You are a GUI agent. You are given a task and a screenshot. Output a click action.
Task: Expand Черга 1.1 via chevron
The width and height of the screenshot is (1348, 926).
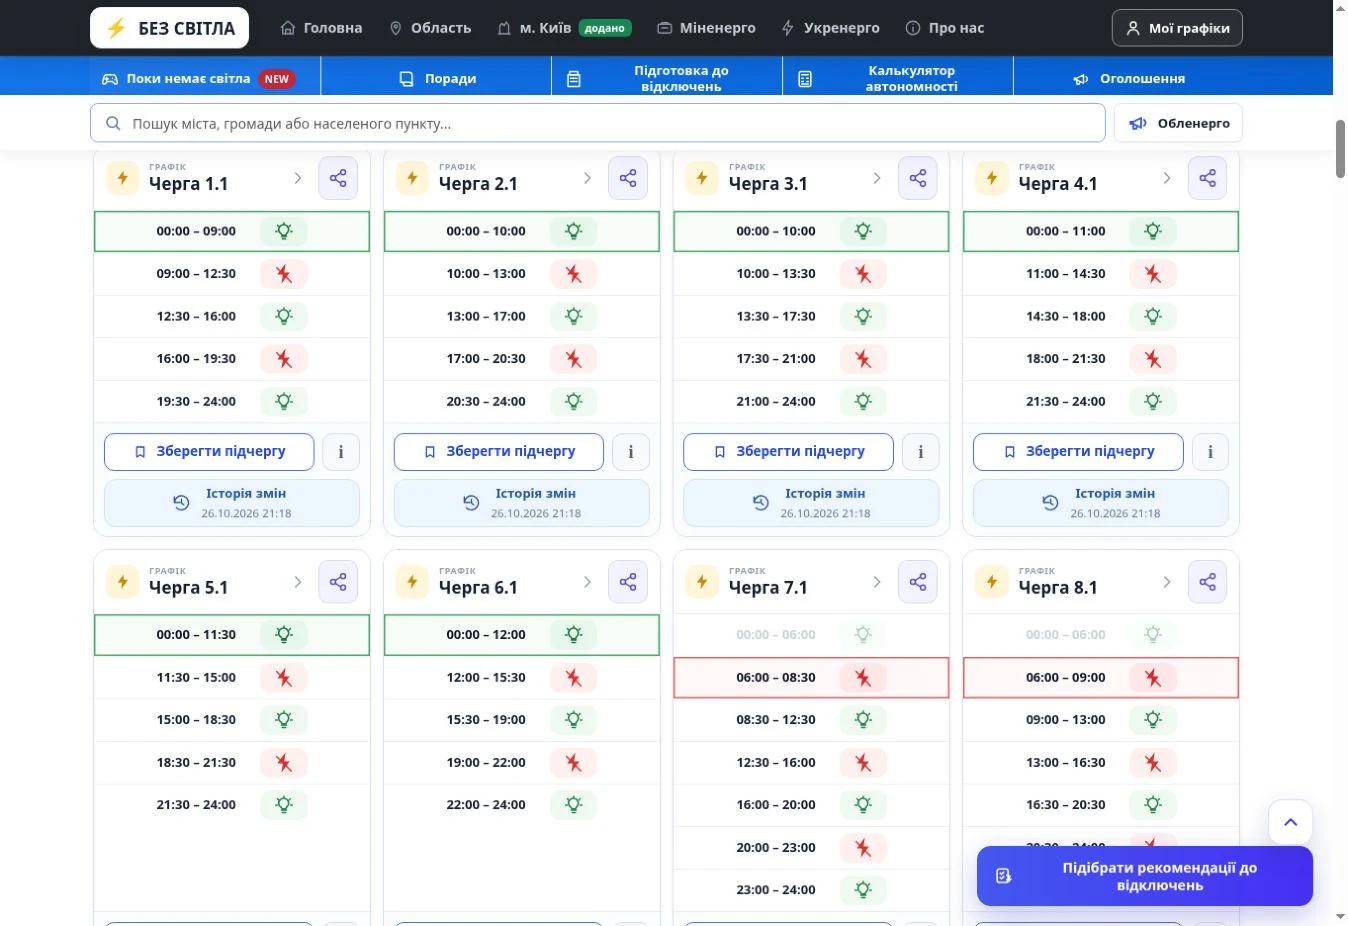pyautogui.click(x=297, y=178)
